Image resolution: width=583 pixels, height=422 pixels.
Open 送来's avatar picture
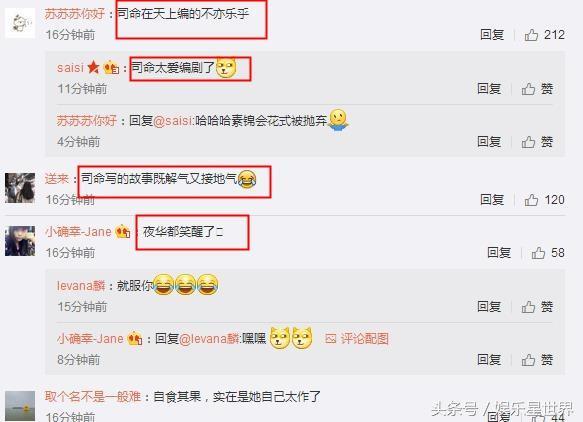20,188
